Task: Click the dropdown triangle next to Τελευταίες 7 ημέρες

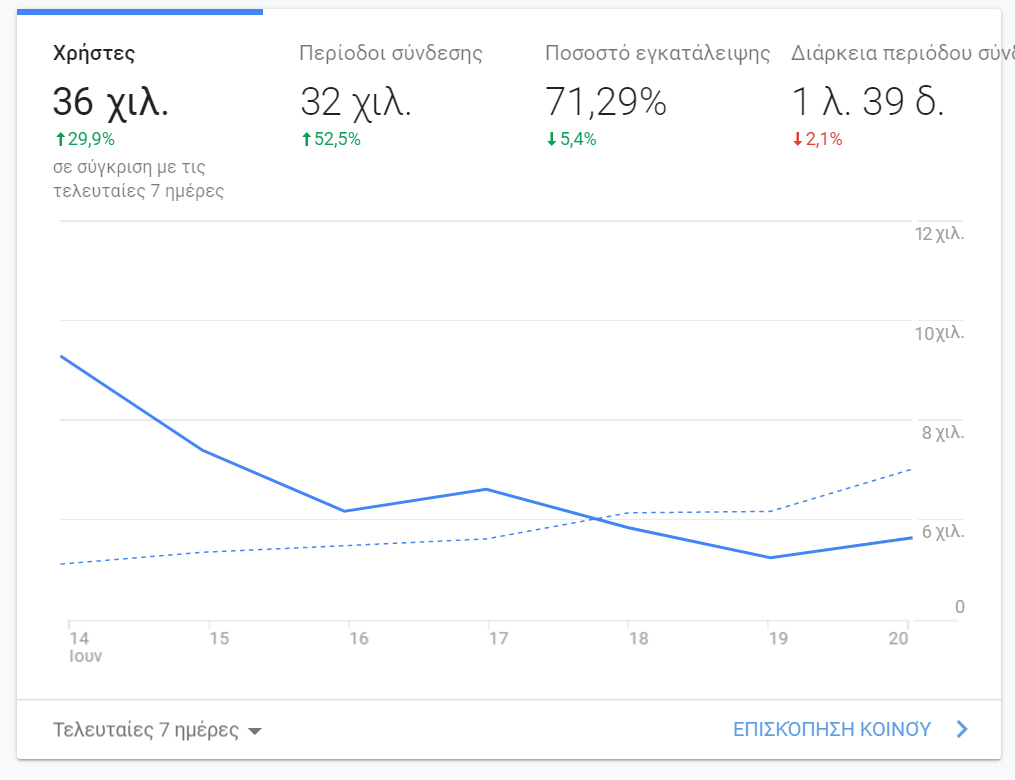Action: pos(254,731)
